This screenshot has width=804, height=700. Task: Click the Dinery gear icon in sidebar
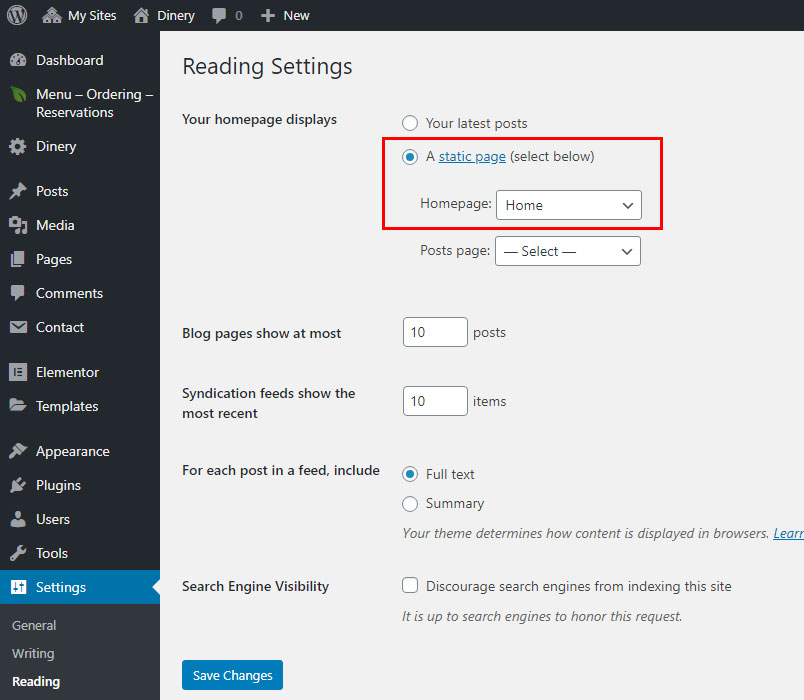coord(18,146)
